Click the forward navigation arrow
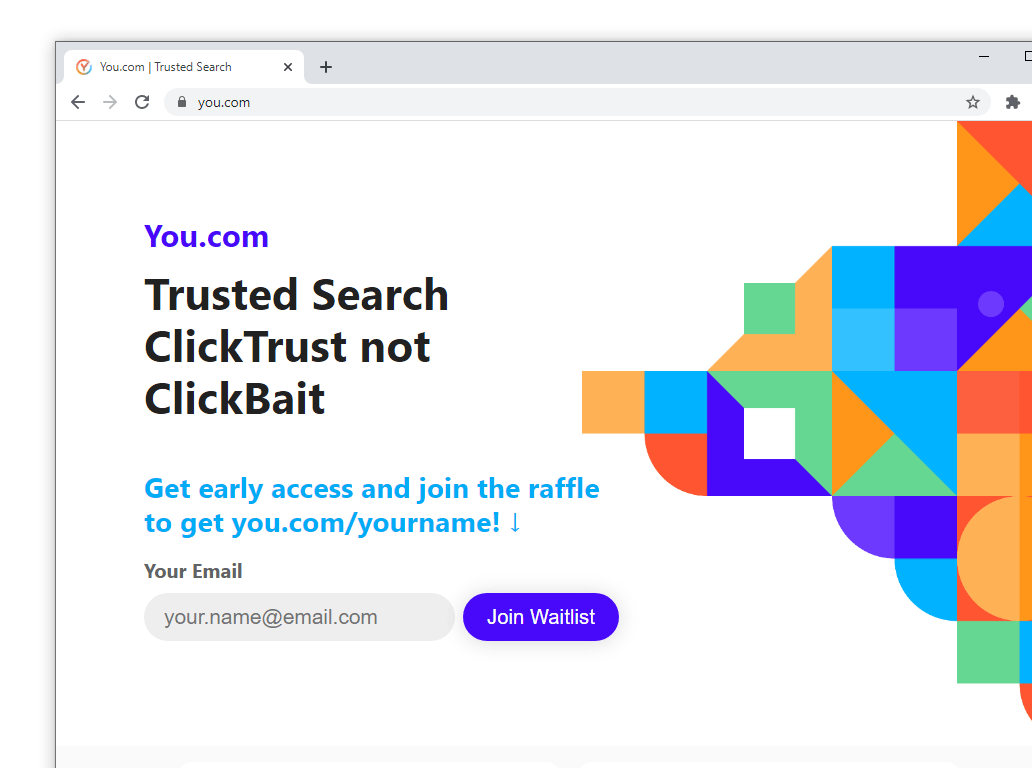 point(110,102)
